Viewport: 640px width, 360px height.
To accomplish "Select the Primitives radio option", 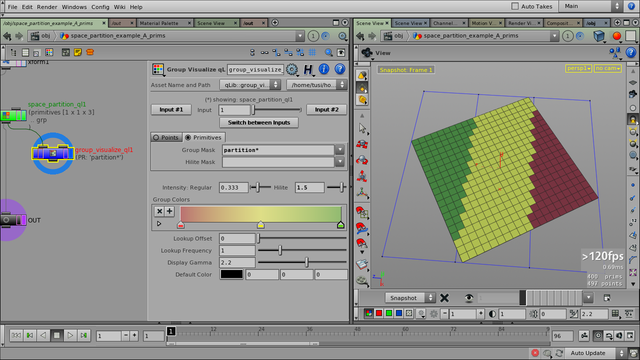I will click(x=203, y=138).
